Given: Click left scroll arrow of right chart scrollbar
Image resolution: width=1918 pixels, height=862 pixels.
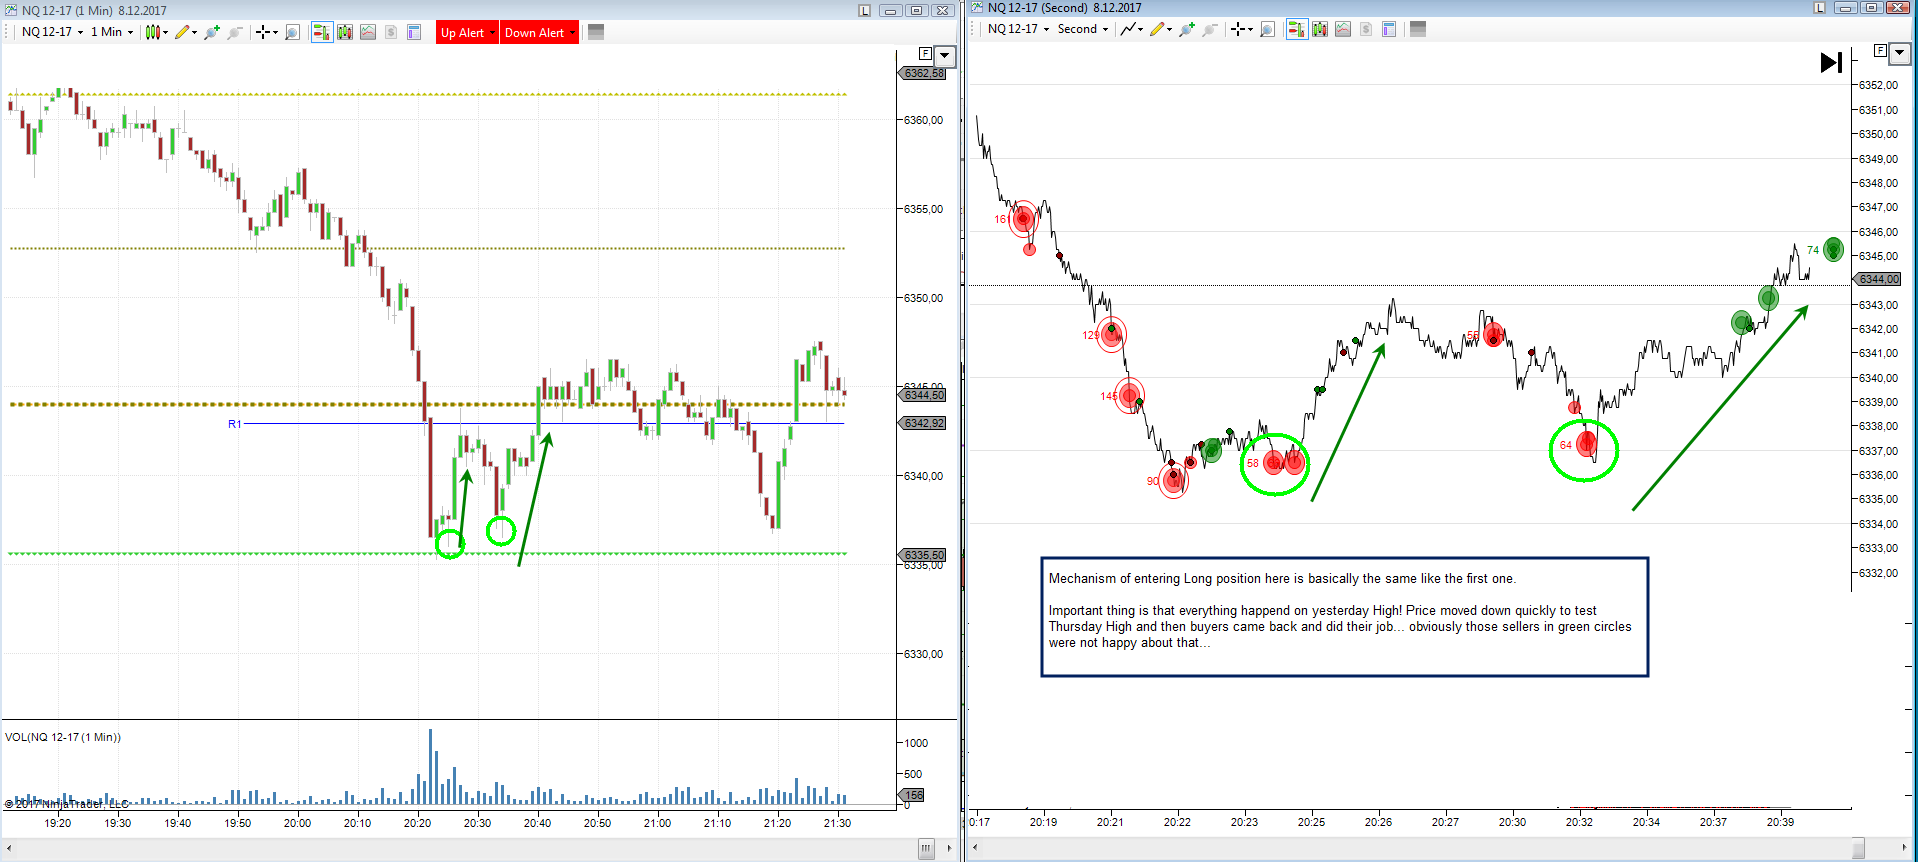Looking at the screenshot, I should 975,848.
